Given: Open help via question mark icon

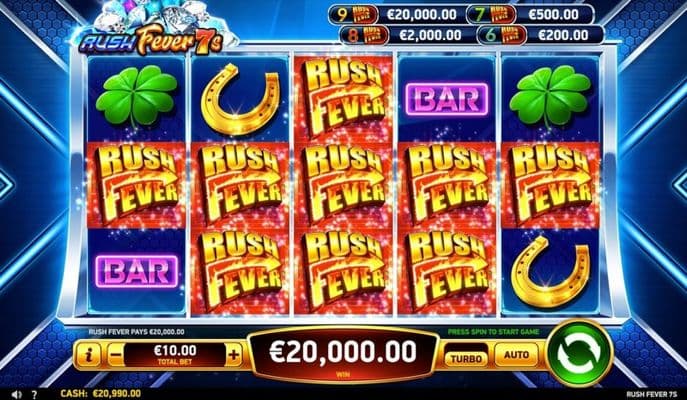Looking at the screenshot, I should click(x=34, y=394).
